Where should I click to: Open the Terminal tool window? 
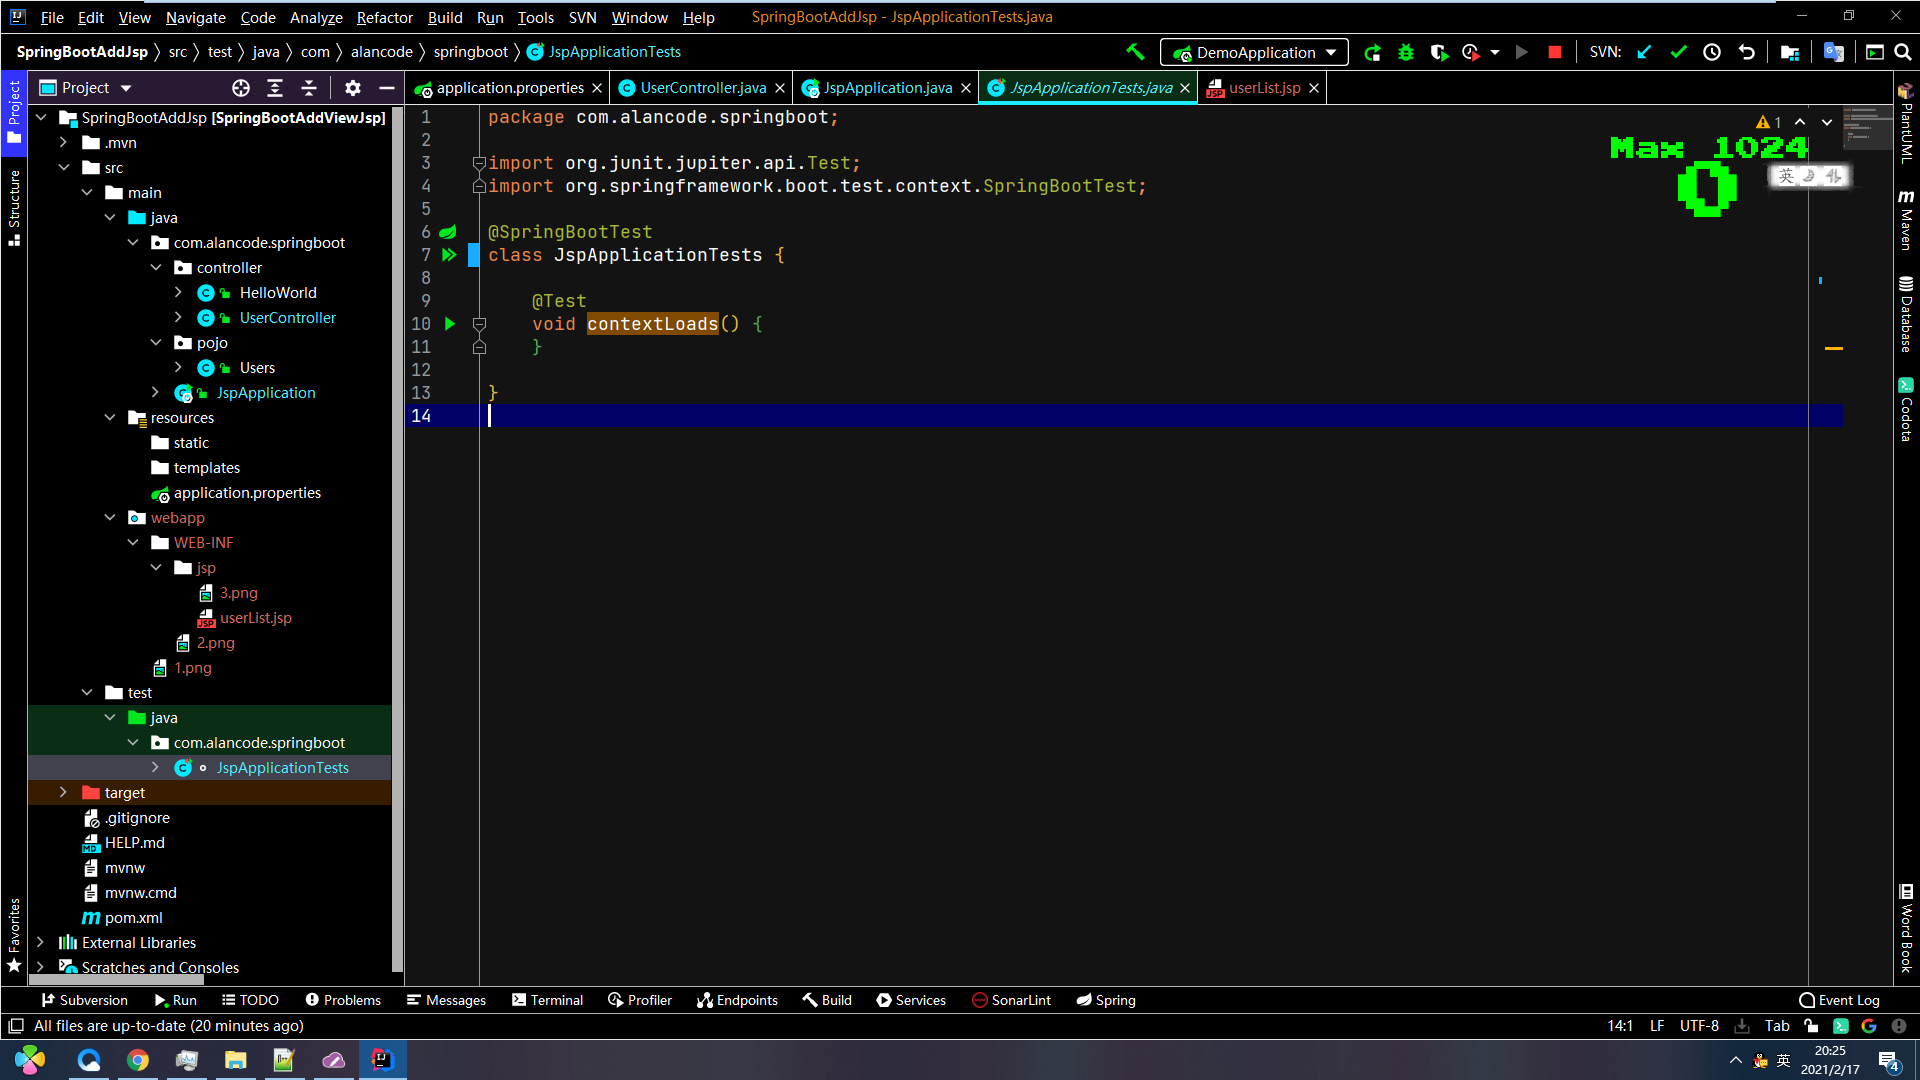547,1000
